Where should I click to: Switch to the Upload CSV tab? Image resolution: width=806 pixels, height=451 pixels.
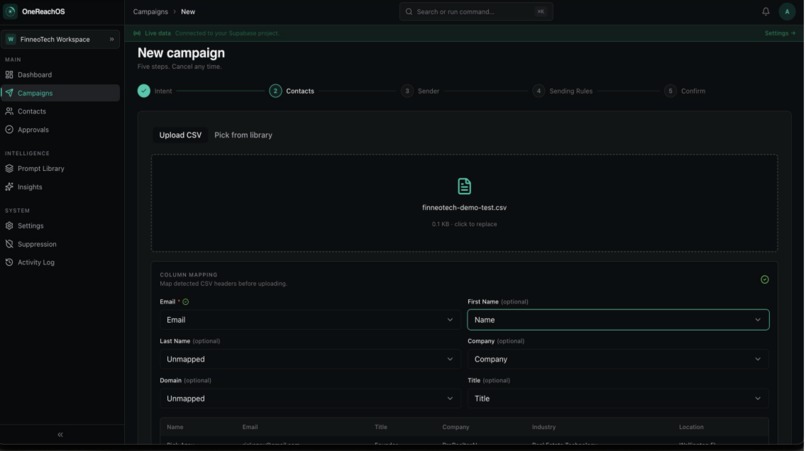point(180,135)
